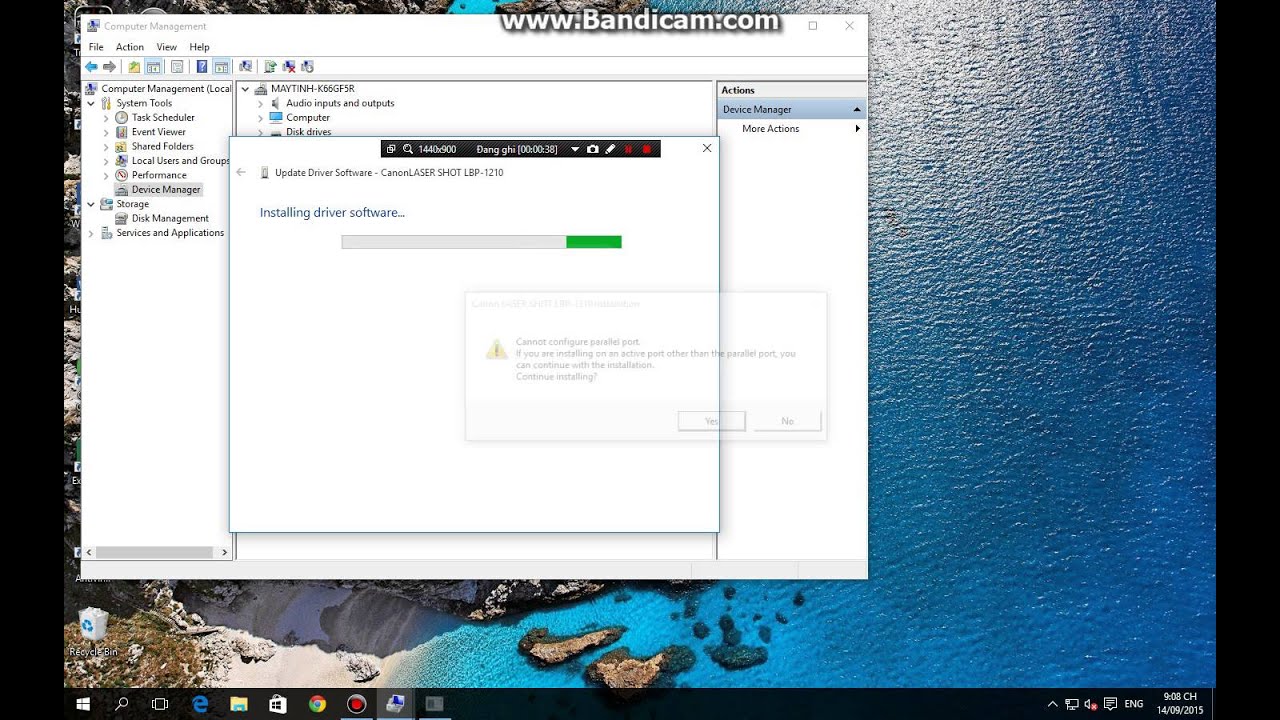The height and width of the screenshot is (720, 1280).
Task: Open More Actions in Actions pane
Action: 770,129
